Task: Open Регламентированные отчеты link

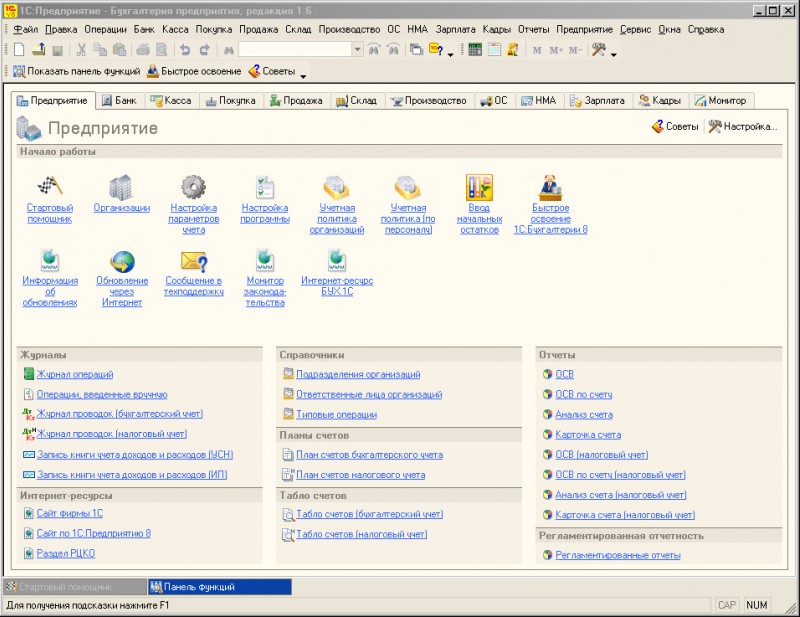Action: pyautogui.click(x=618, y=555)
